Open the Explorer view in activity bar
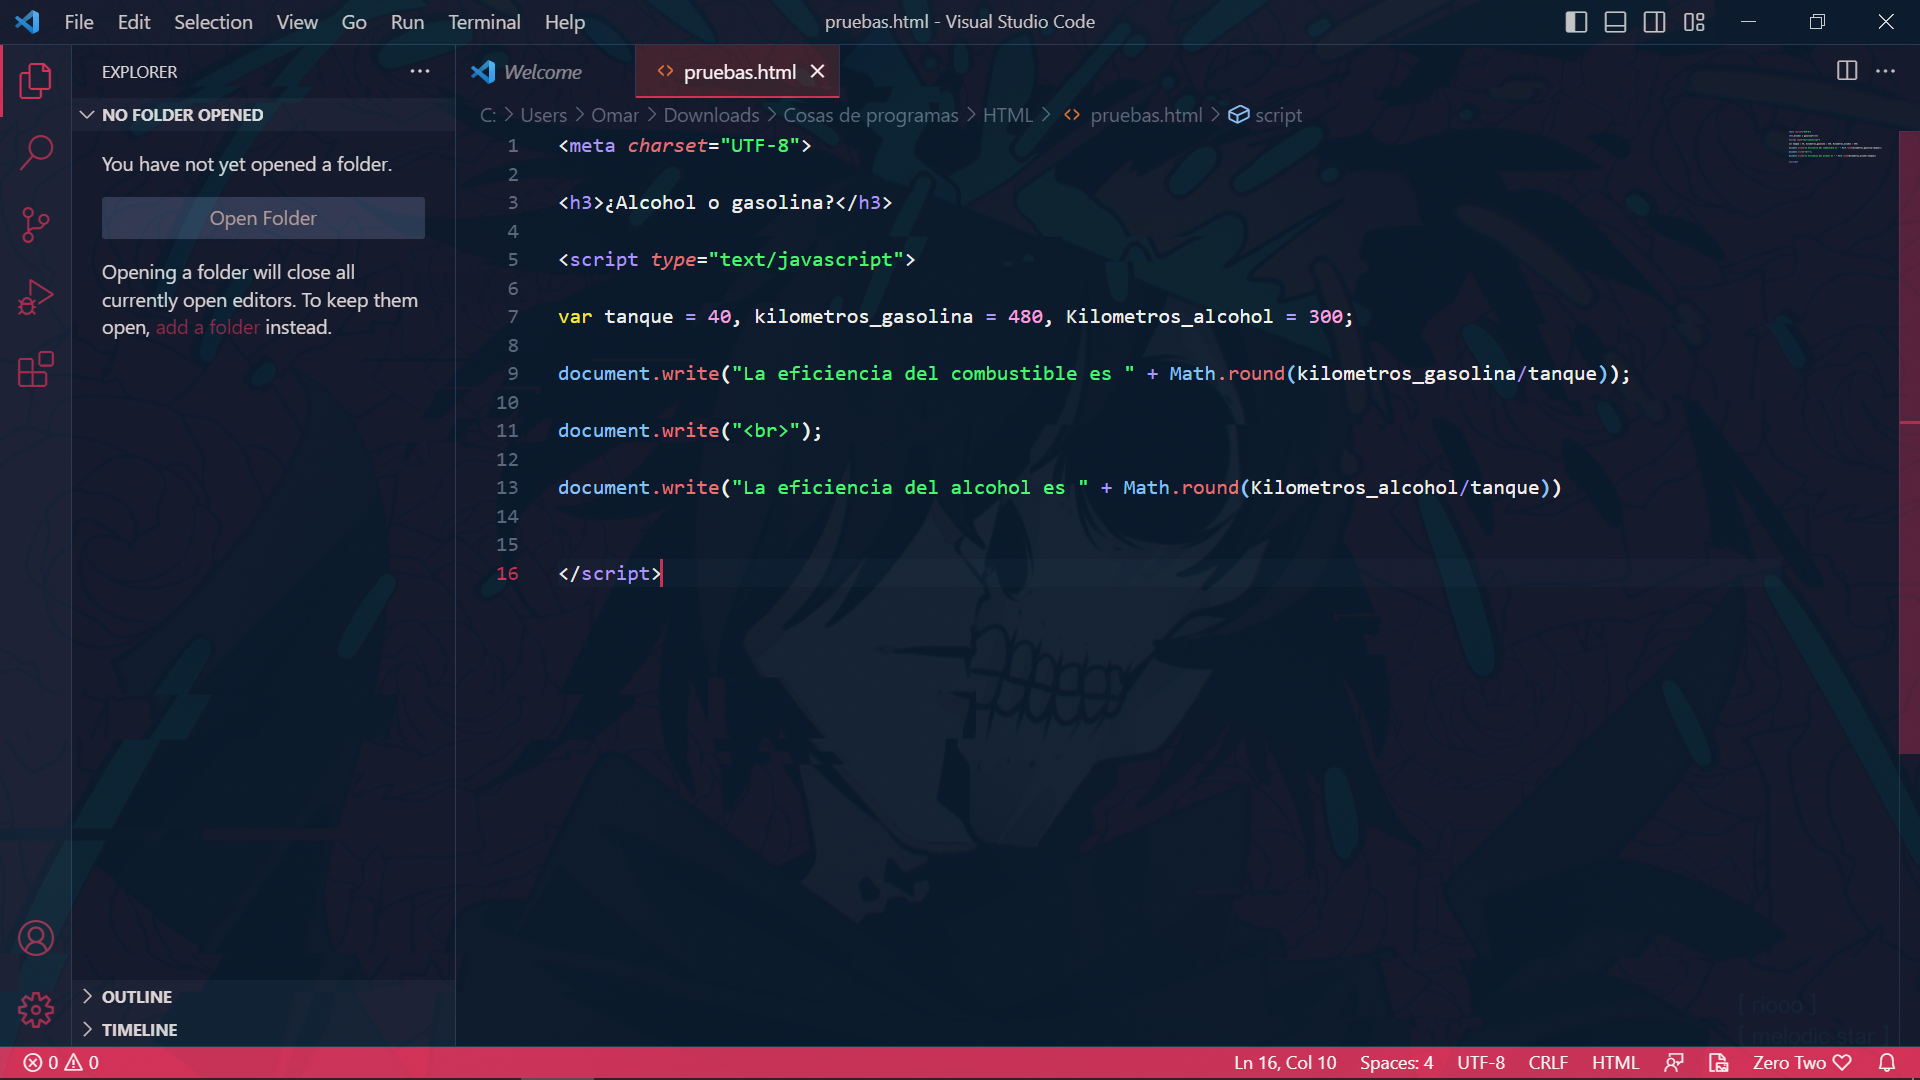1920x1080 pixels. tap(36, 81)
